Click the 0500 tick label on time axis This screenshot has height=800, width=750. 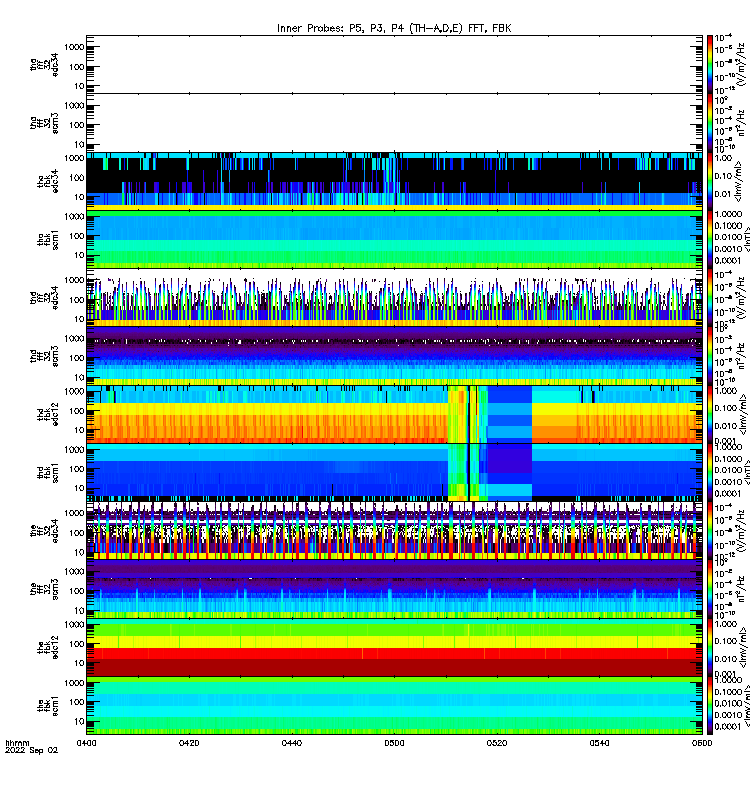click(x=394, y=743)
